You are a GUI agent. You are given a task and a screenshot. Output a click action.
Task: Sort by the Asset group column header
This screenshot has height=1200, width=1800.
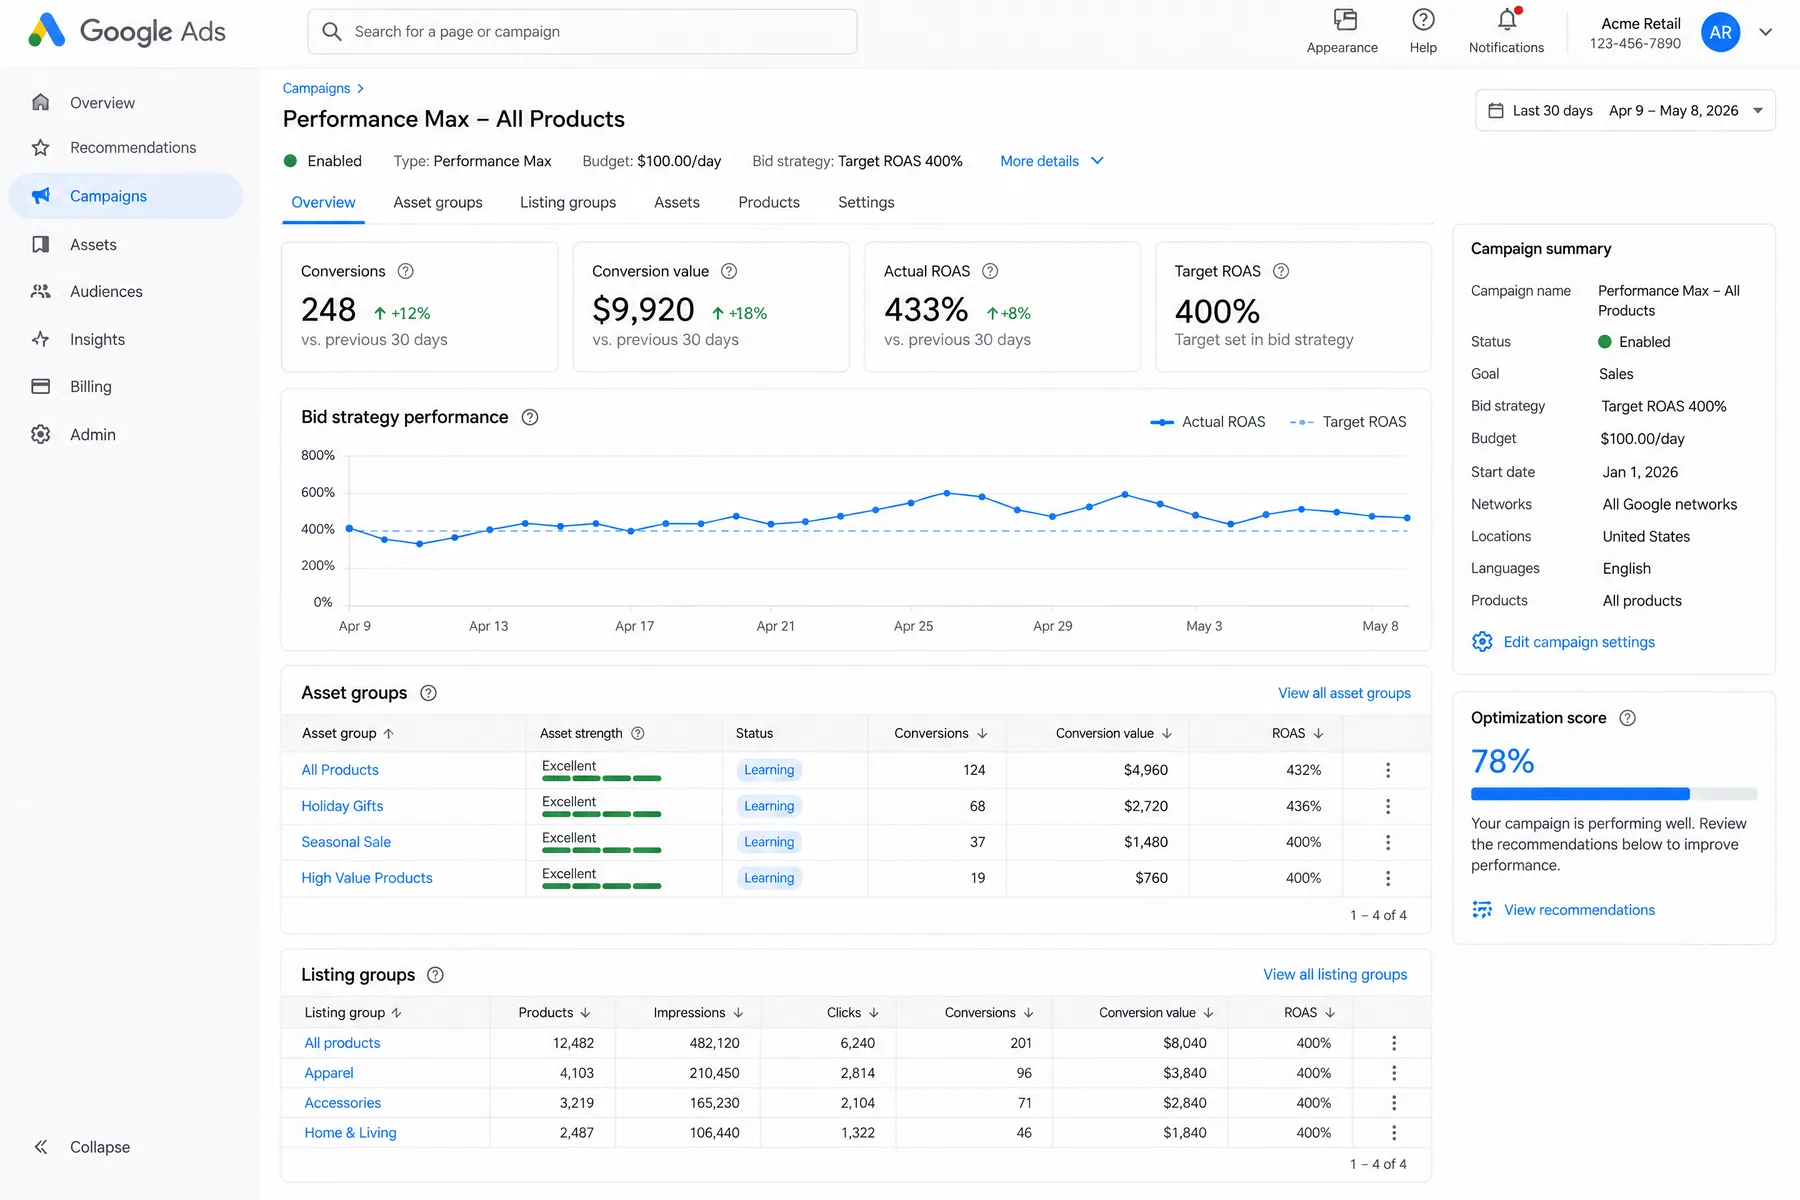(348, 733)
